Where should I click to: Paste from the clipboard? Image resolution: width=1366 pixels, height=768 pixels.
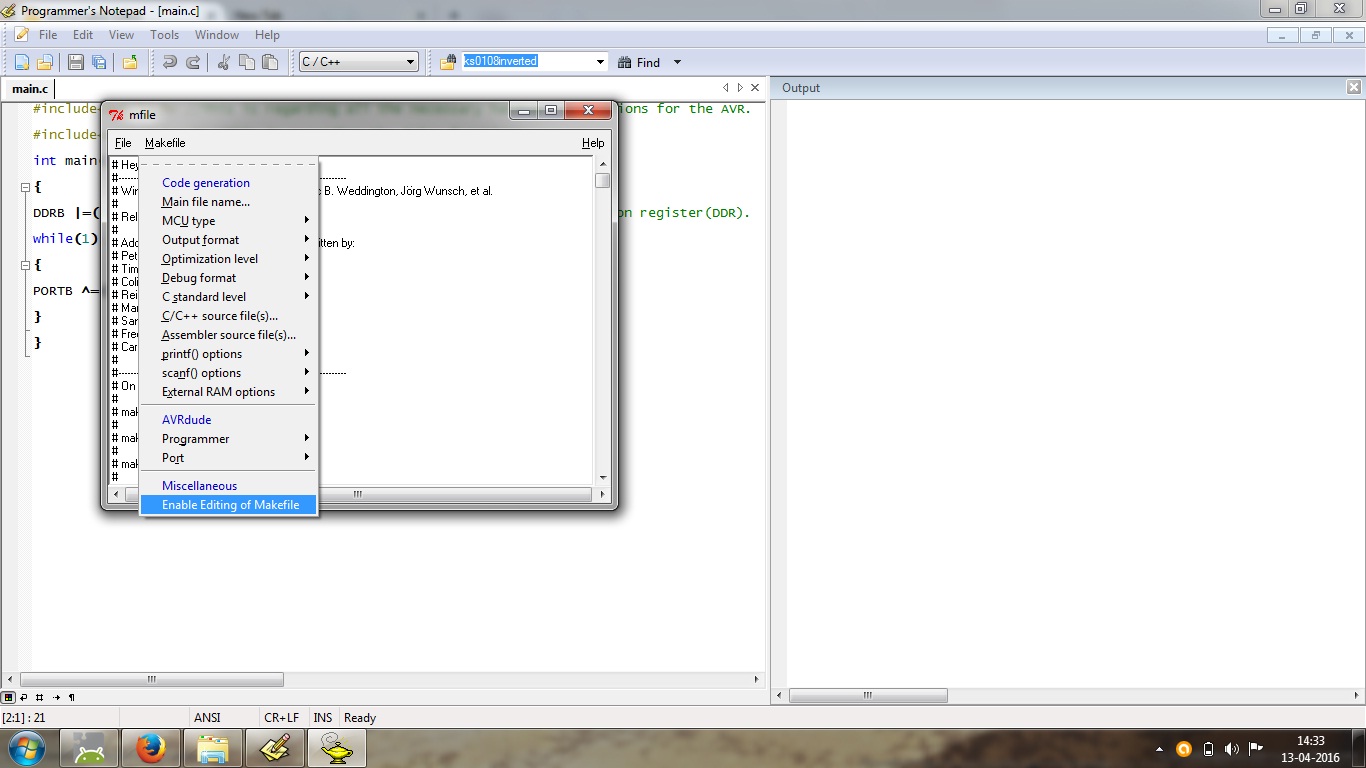pos(268,61)
